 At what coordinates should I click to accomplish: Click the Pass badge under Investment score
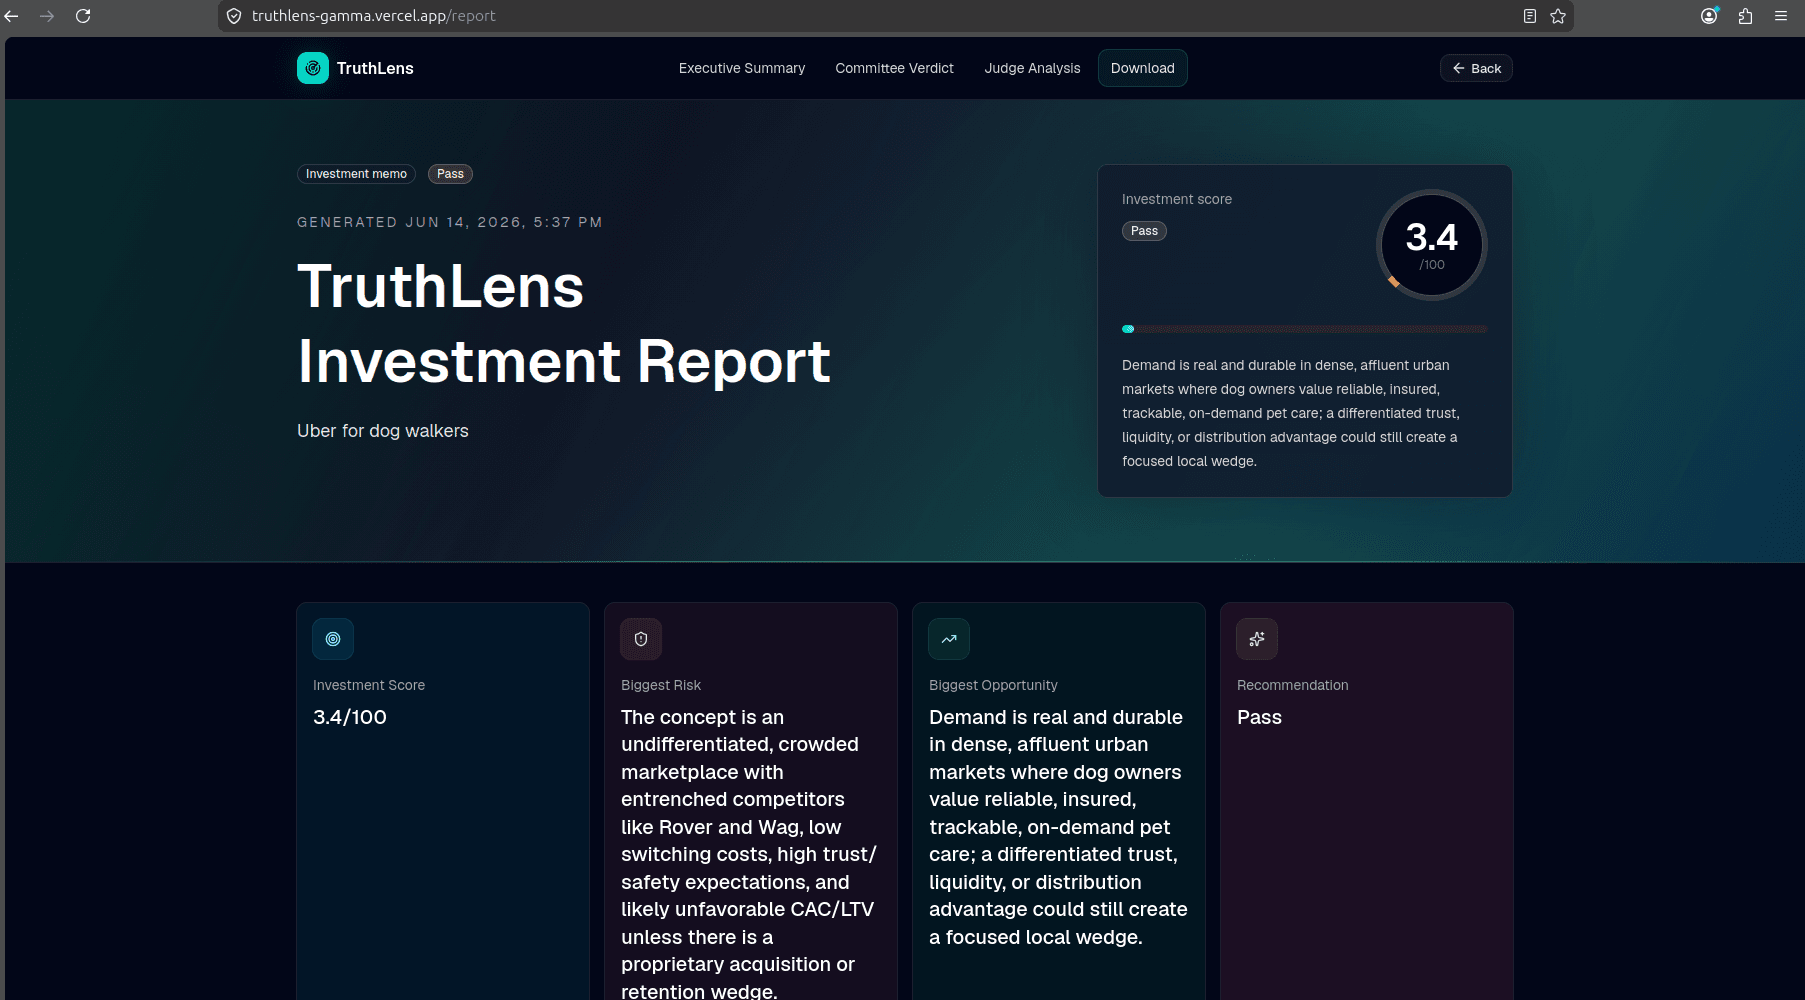(1144, 231)
